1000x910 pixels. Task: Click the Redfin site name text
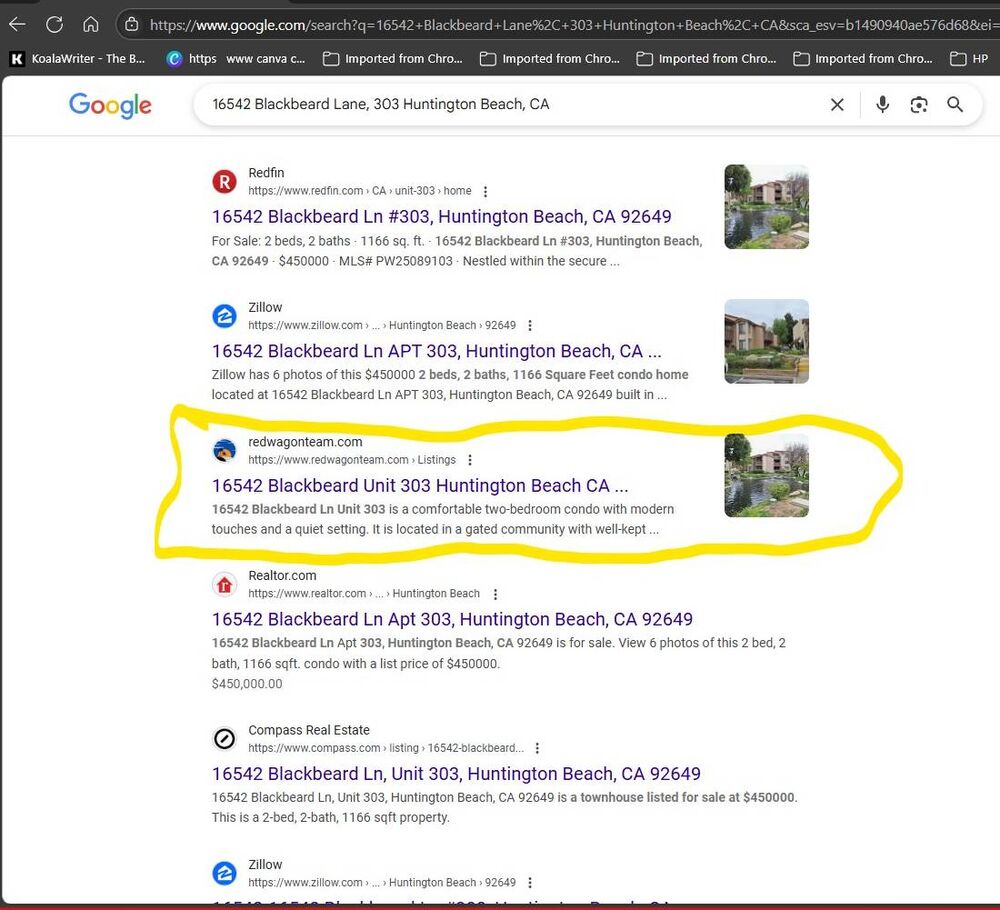(266, 173)
